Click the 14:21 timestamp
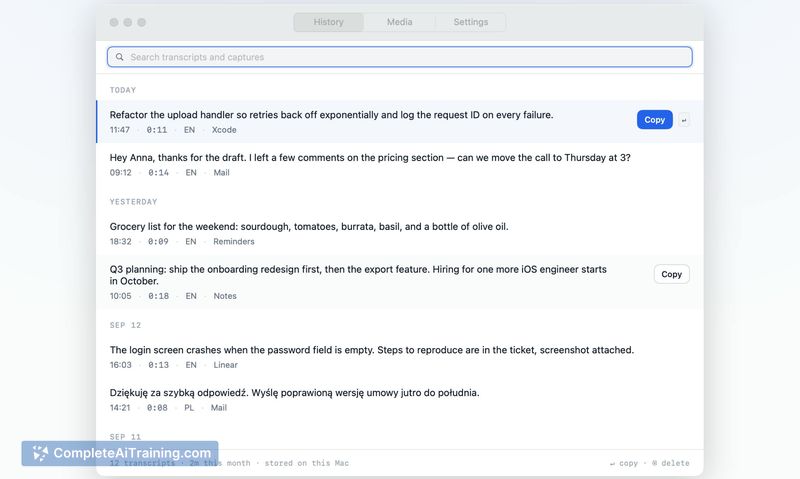The width and height of the screenshot is (800, 479). click(120, 408)
